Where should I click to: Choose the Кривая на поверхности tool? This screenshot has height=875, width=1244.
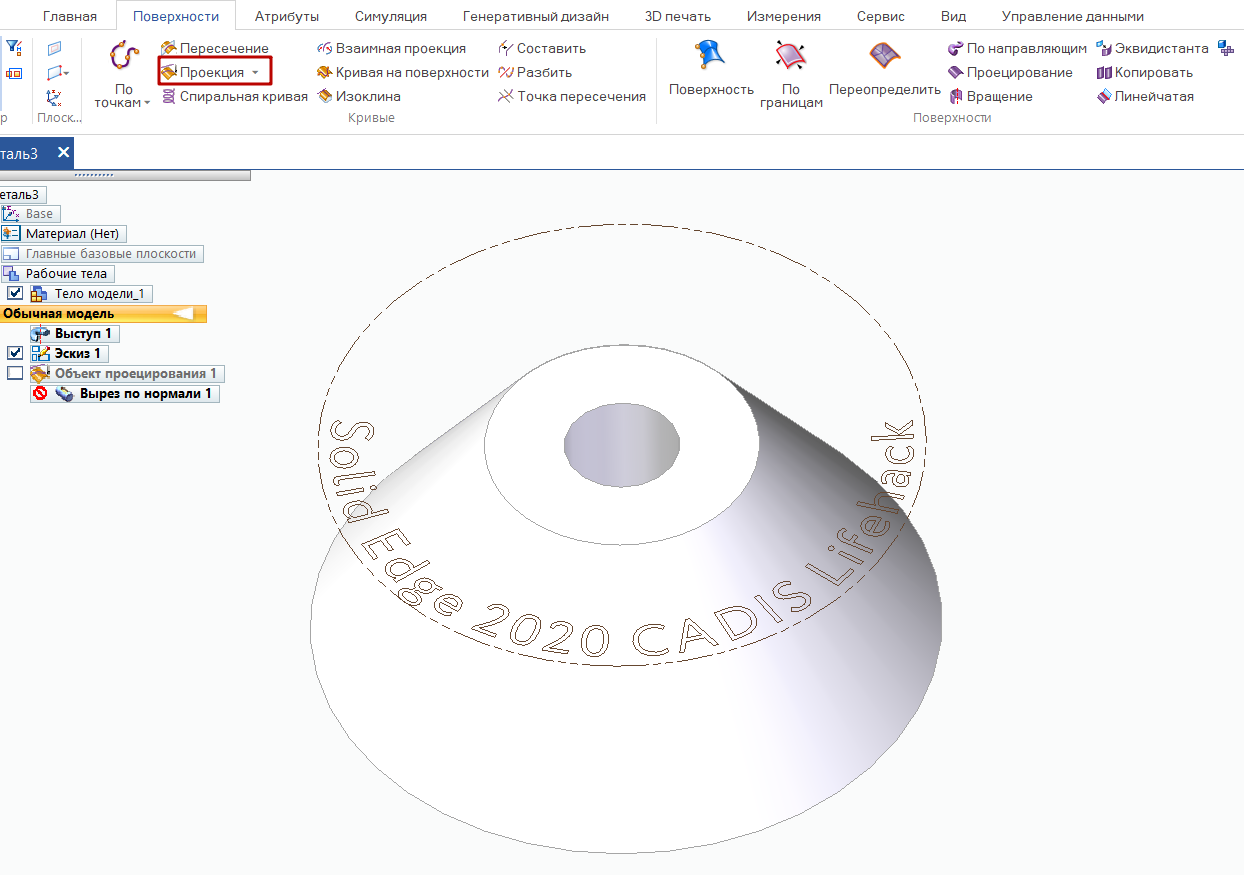(x=403, y=72)
